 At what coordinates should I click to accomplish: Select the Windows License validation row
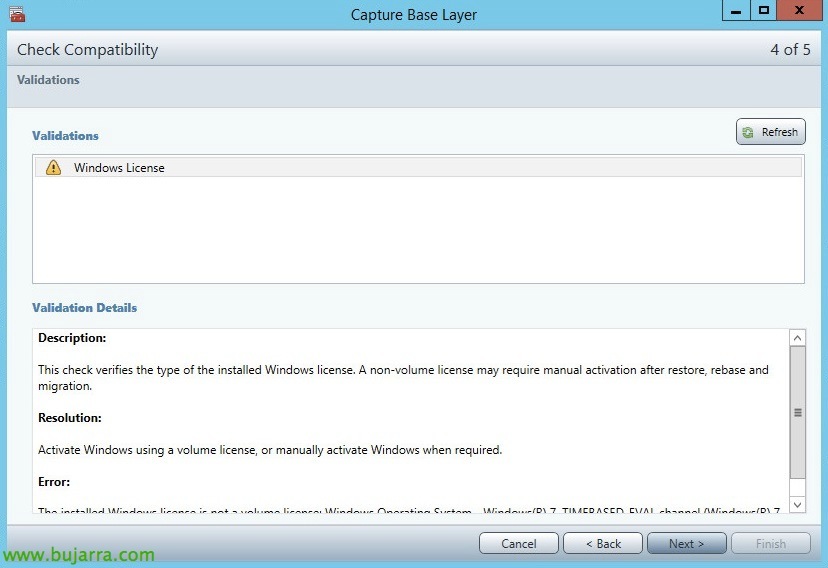click(x=418, y=167)
